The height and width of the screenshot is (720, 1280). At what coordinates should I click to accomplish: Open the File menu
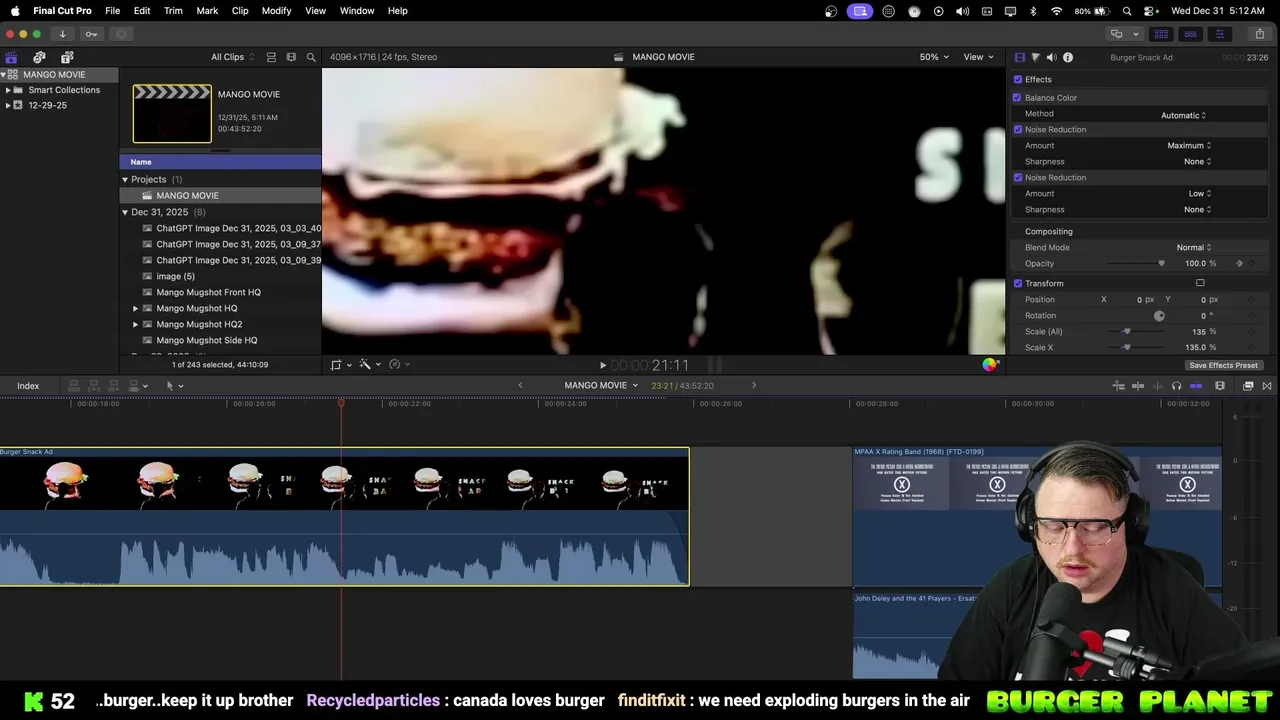113,11
